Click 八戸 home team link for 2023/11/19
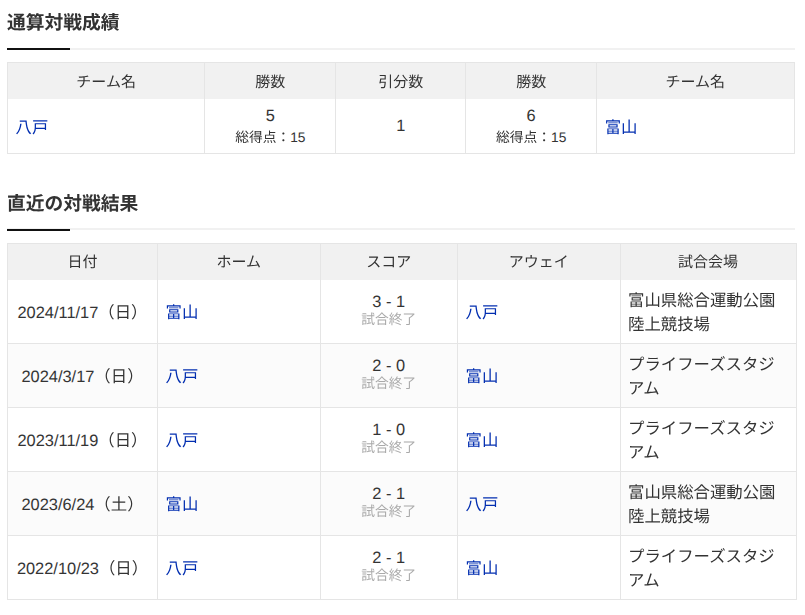This screenshot has height=615, width=805. click(182, 440)
